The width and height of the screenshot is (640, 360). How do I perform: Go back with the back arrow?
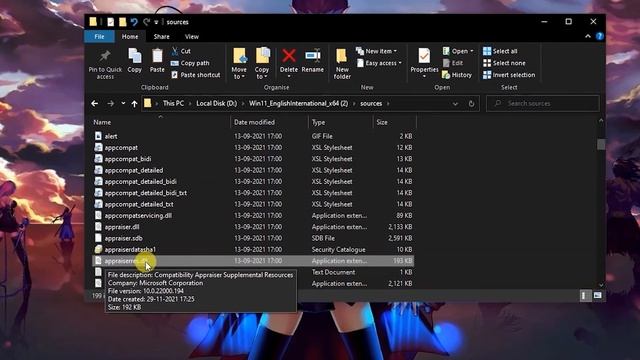click(95, 104)
